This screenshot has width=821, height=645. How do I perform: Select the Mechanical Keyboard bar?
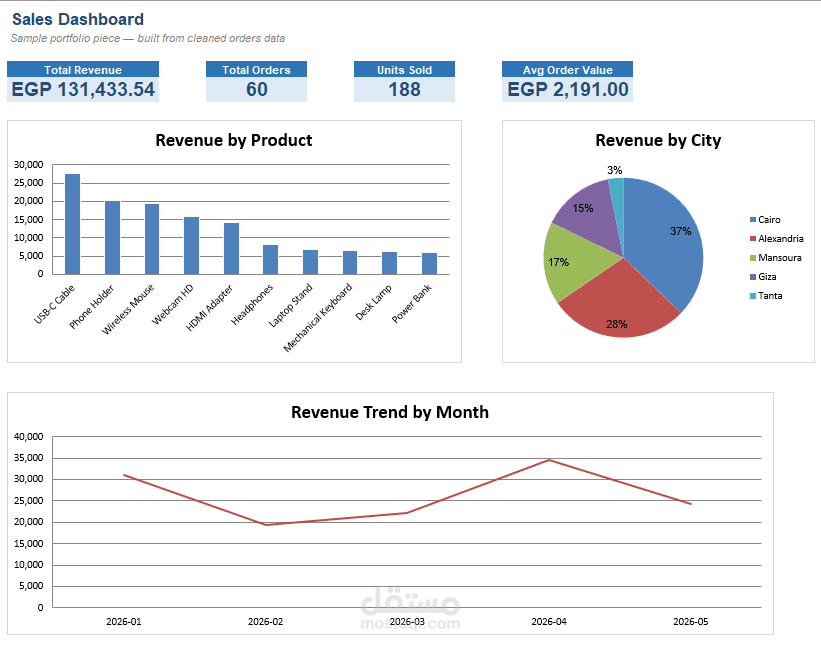point(350,263)
